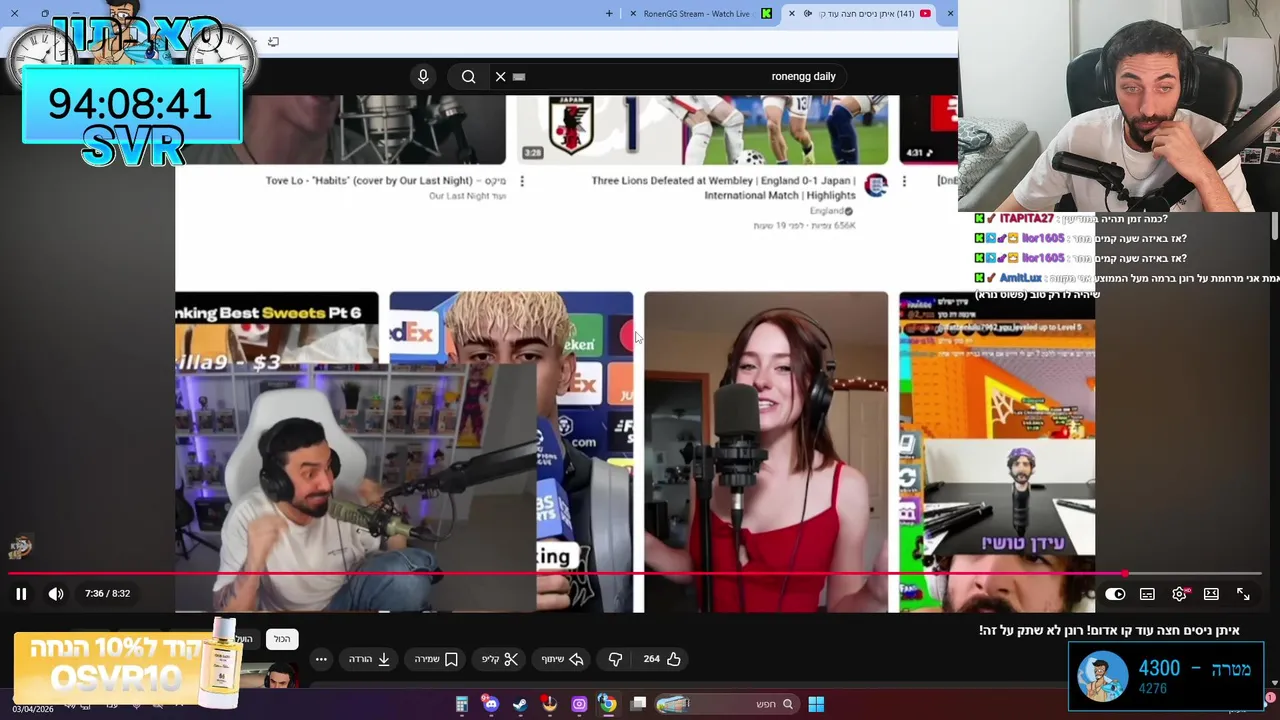The height and width of the screenshot is (720, 1280).
Task: Click the video title text איתן ניסים
Action: [x=1110, y=630]
